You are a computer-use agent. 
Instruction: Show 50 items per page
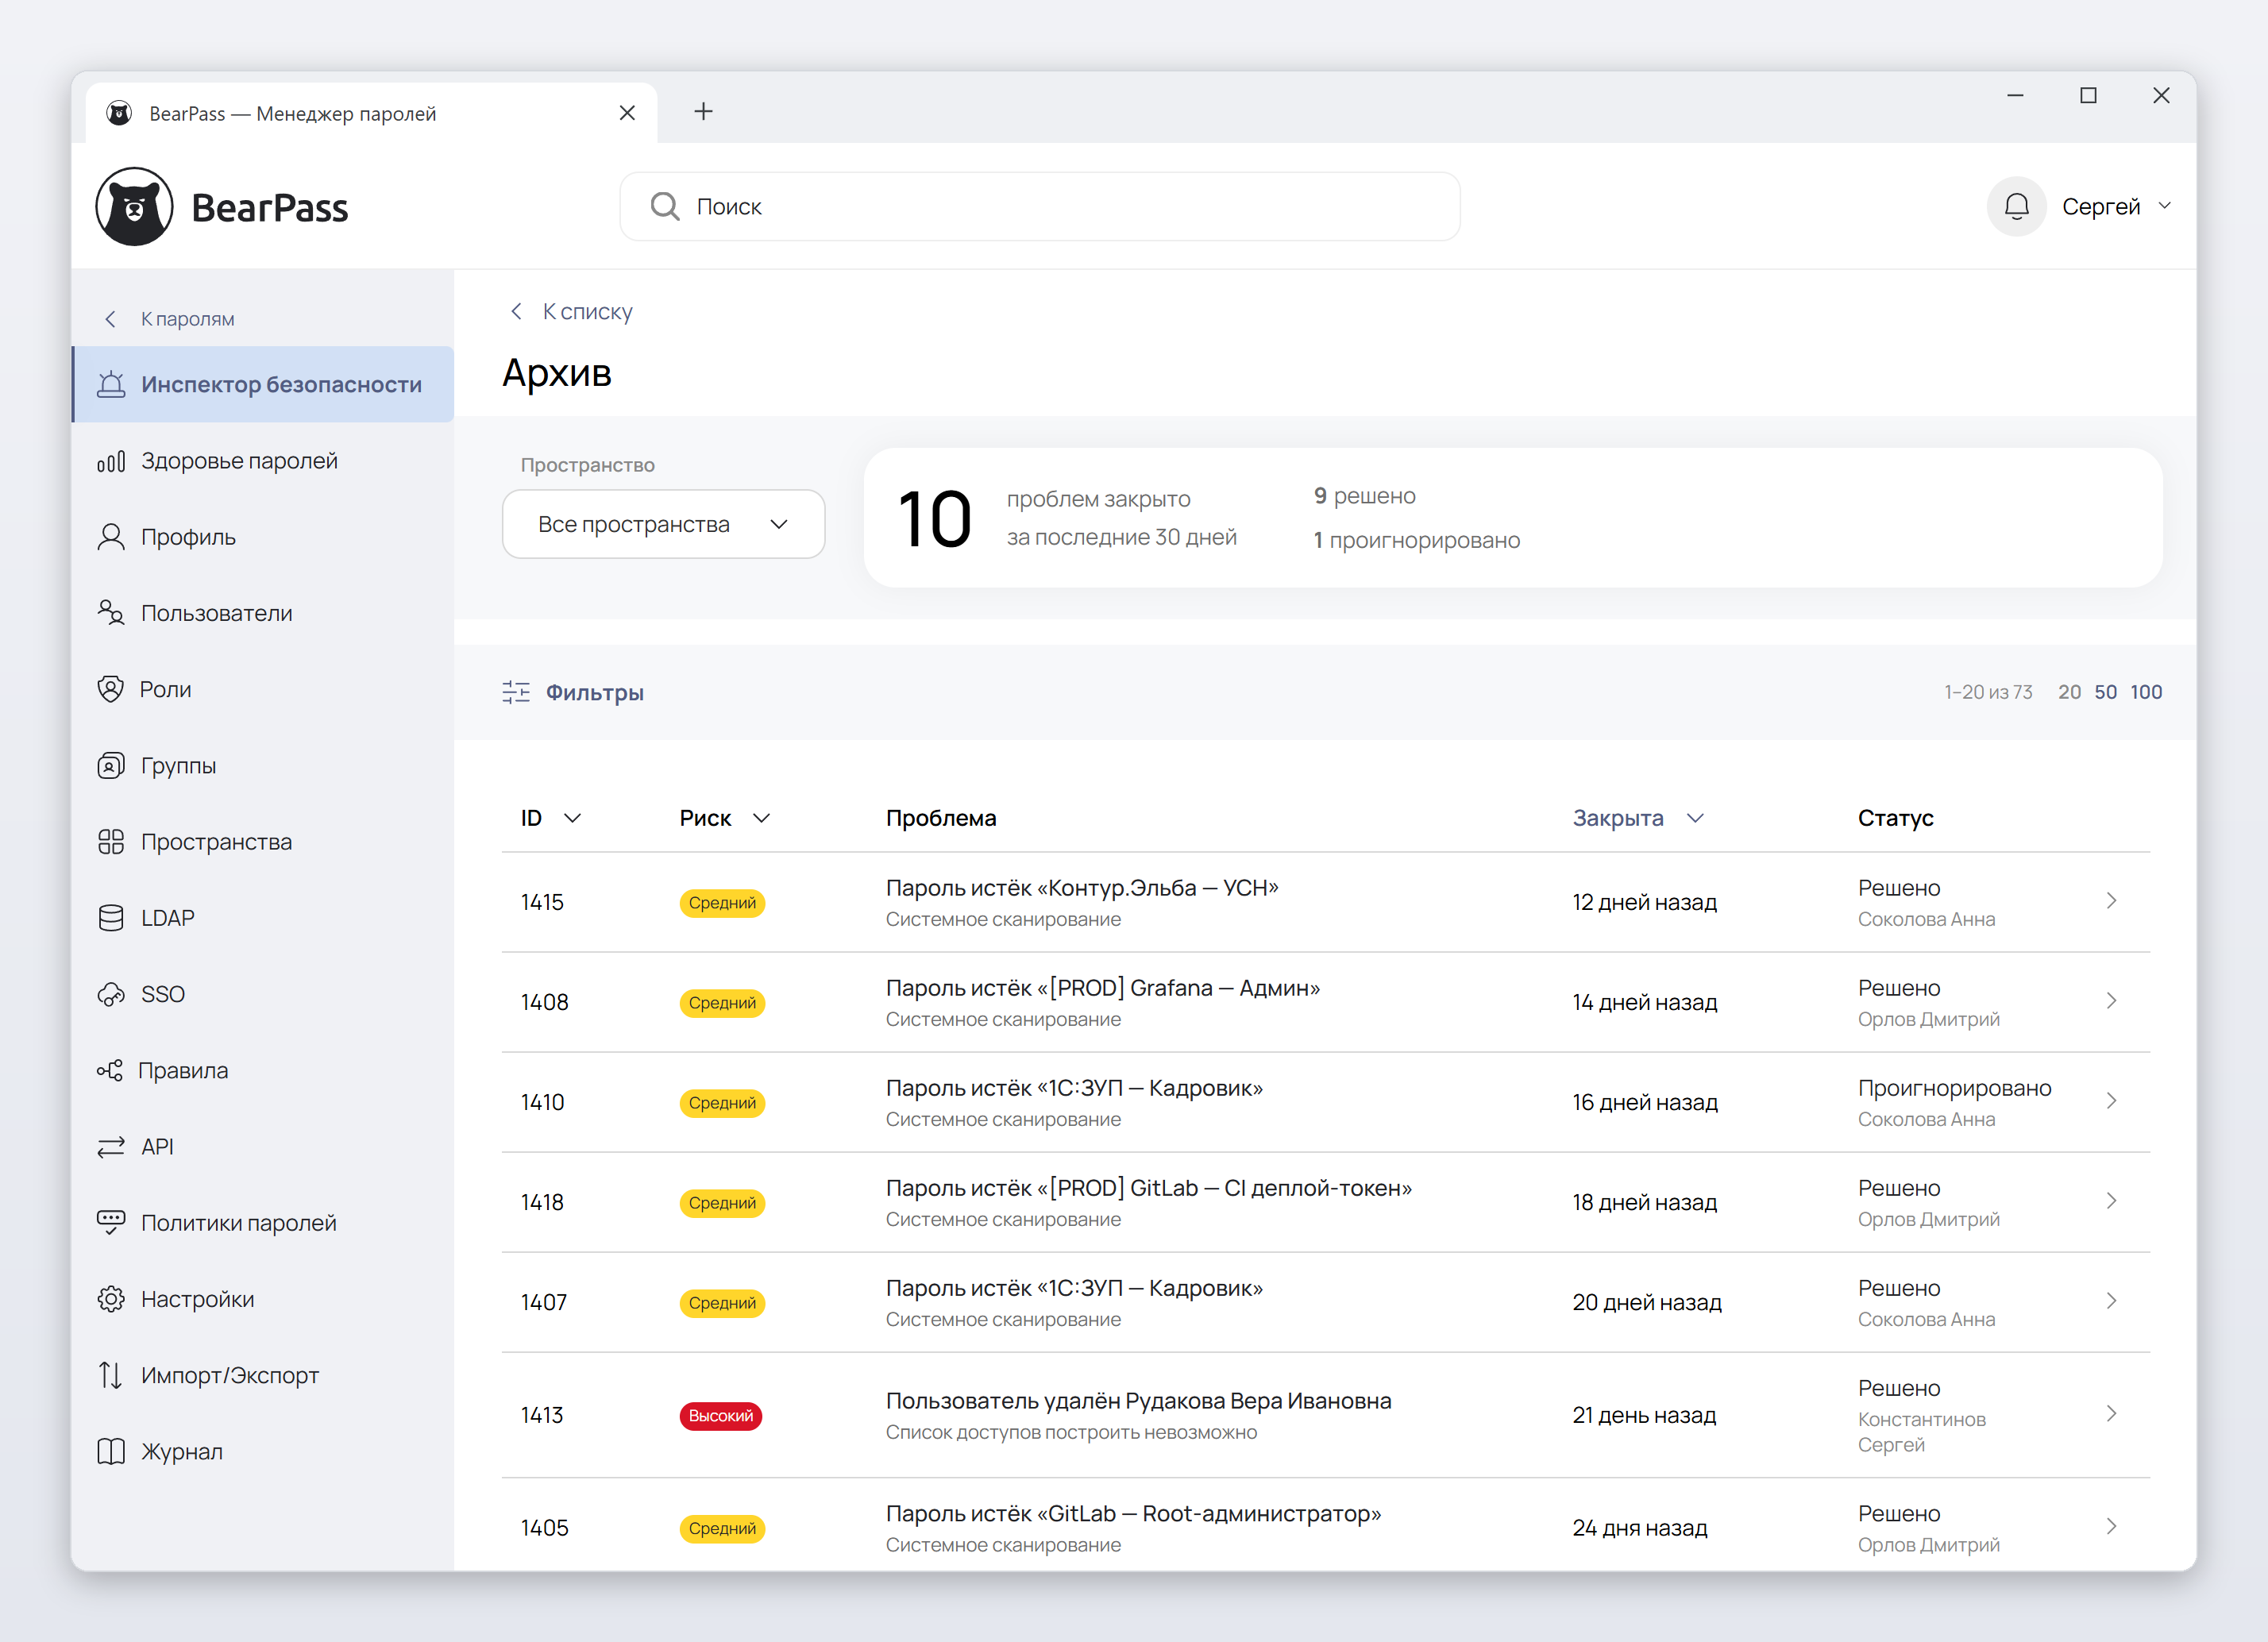tap(2105, 692)
